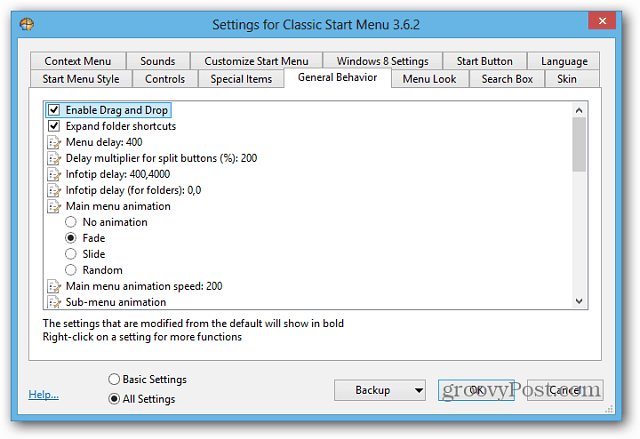
Task: Choose the Random animation option
Action: coord(71,270)
